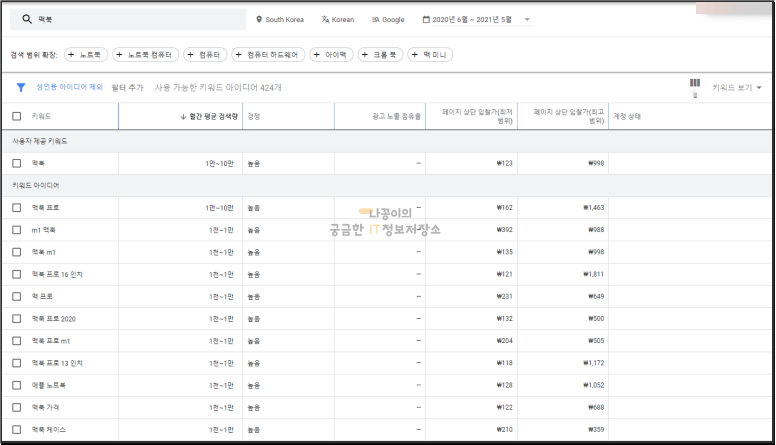Check the checkbox for 맥북 가격 row
This screenshot has height=445, width=776.
pyautogui.click(x=17, y=407)
